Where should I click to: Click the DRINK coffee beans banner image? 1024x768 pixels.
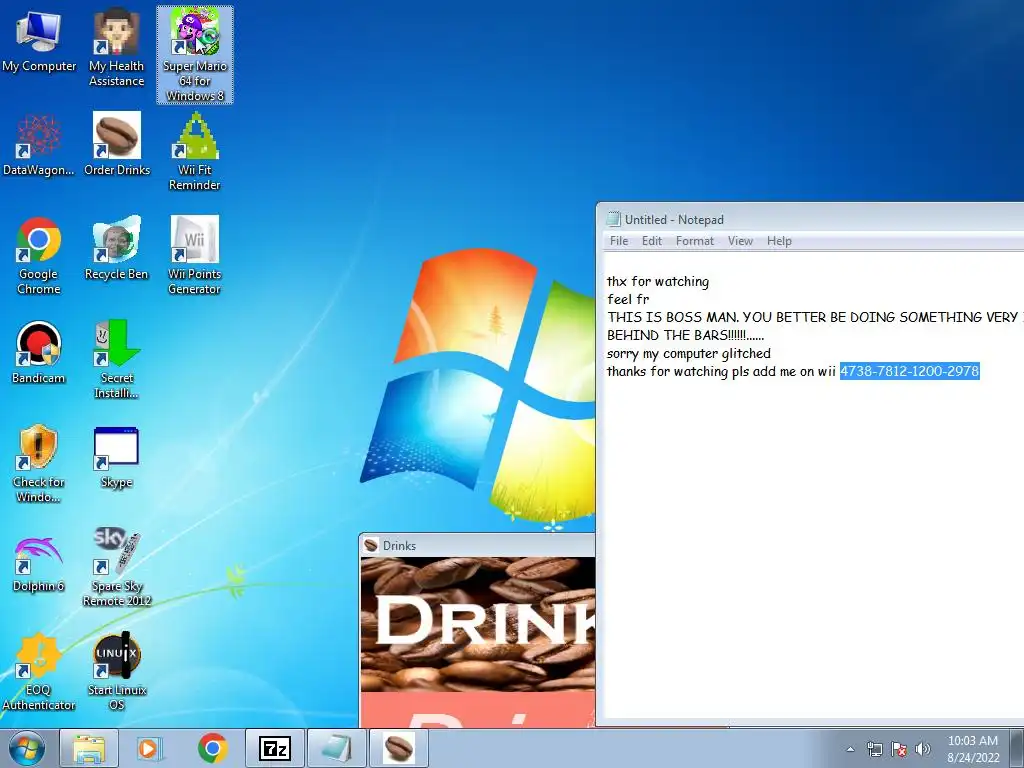(478, 624)
